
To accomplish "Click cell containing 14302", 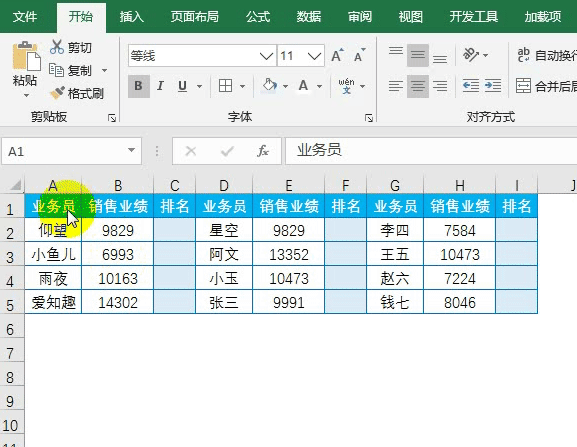I will click(118, 302).
